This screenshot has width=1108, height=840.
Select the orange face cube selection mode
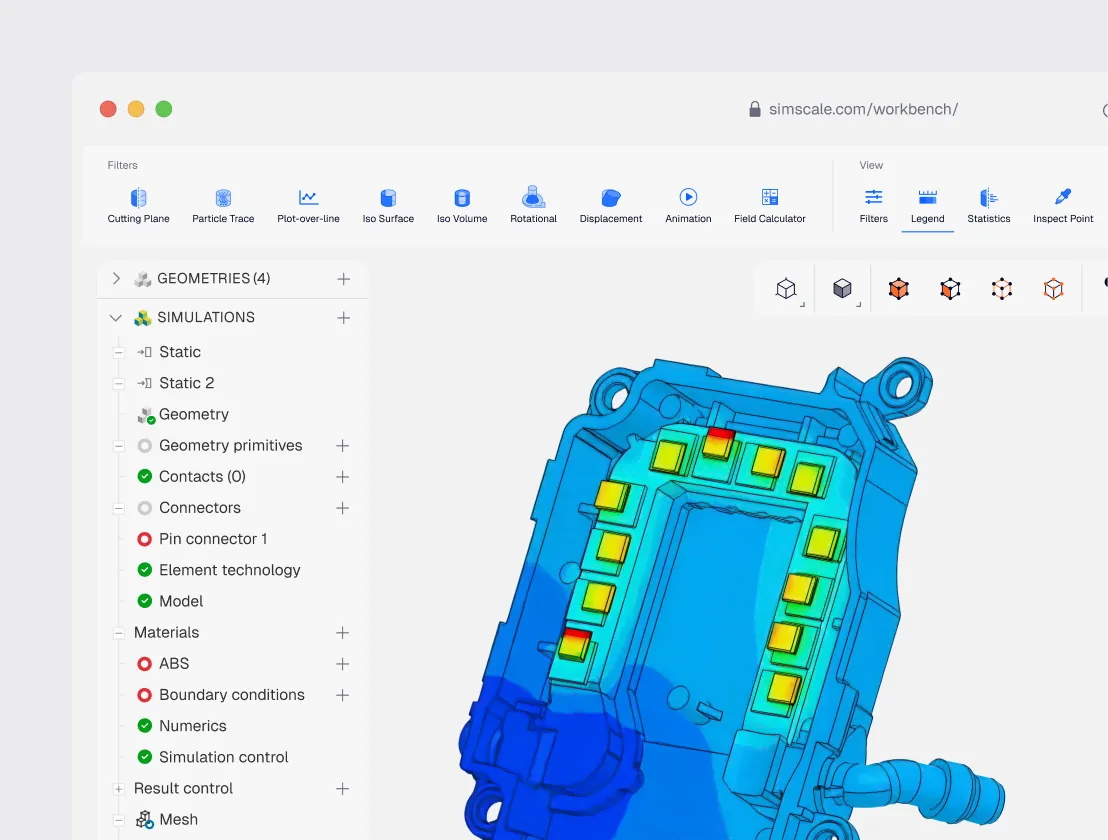950,288
